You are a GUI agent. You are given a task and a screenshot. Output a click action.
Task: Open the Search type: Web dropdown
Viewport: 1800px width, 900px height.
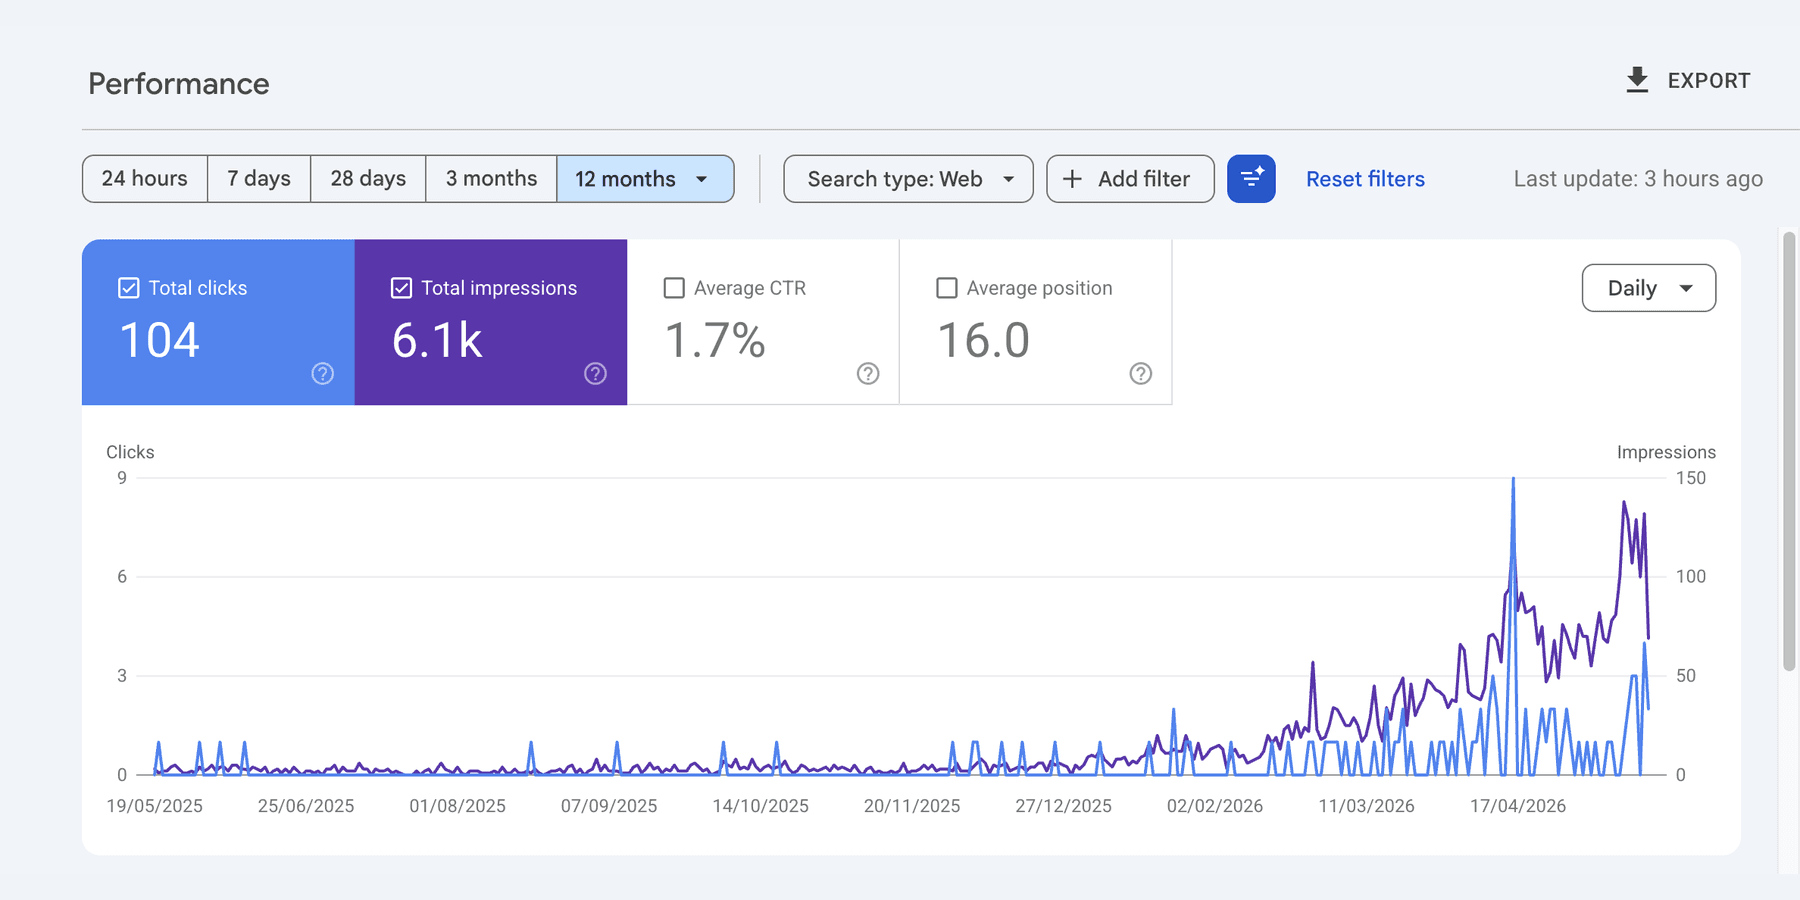(x=908, y=179)
